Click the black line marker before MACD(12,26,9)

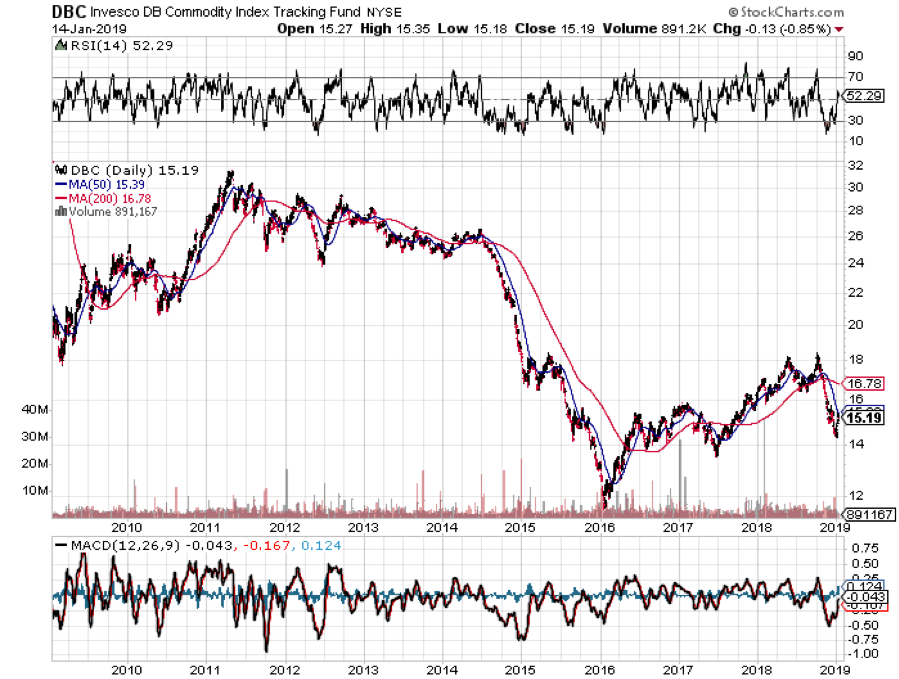tap(60, 545)
